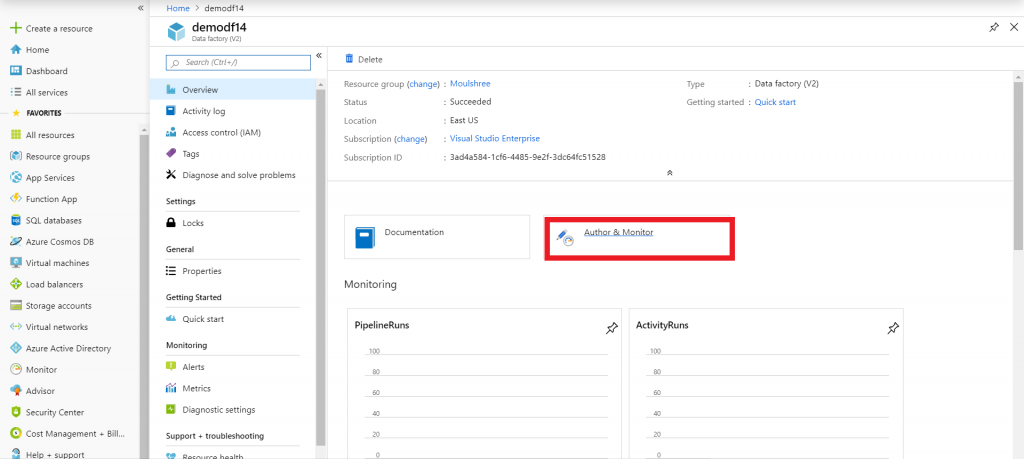The height and width of the screenshot is (459, 1024).
Task: Select Overview in the resource menu
Action: (x=232, y=89)
